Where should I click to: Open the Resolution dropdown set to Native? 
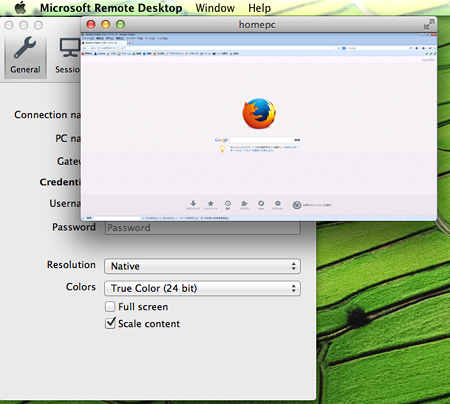[x=202, y=266]
